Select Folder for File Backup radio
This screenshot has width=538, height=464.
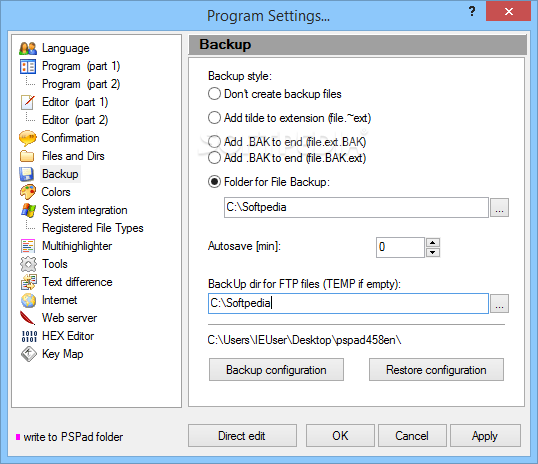click(x=214, y=182)
